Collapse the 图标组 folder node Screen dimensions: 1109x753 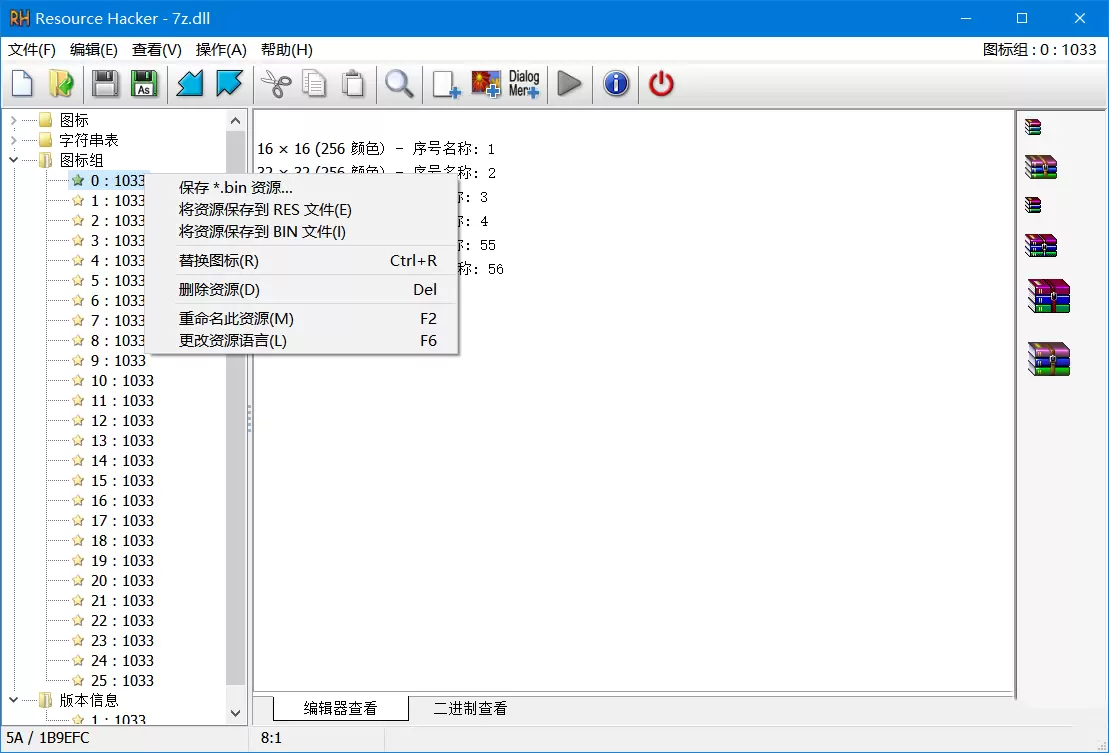click(x=13, y=160)
